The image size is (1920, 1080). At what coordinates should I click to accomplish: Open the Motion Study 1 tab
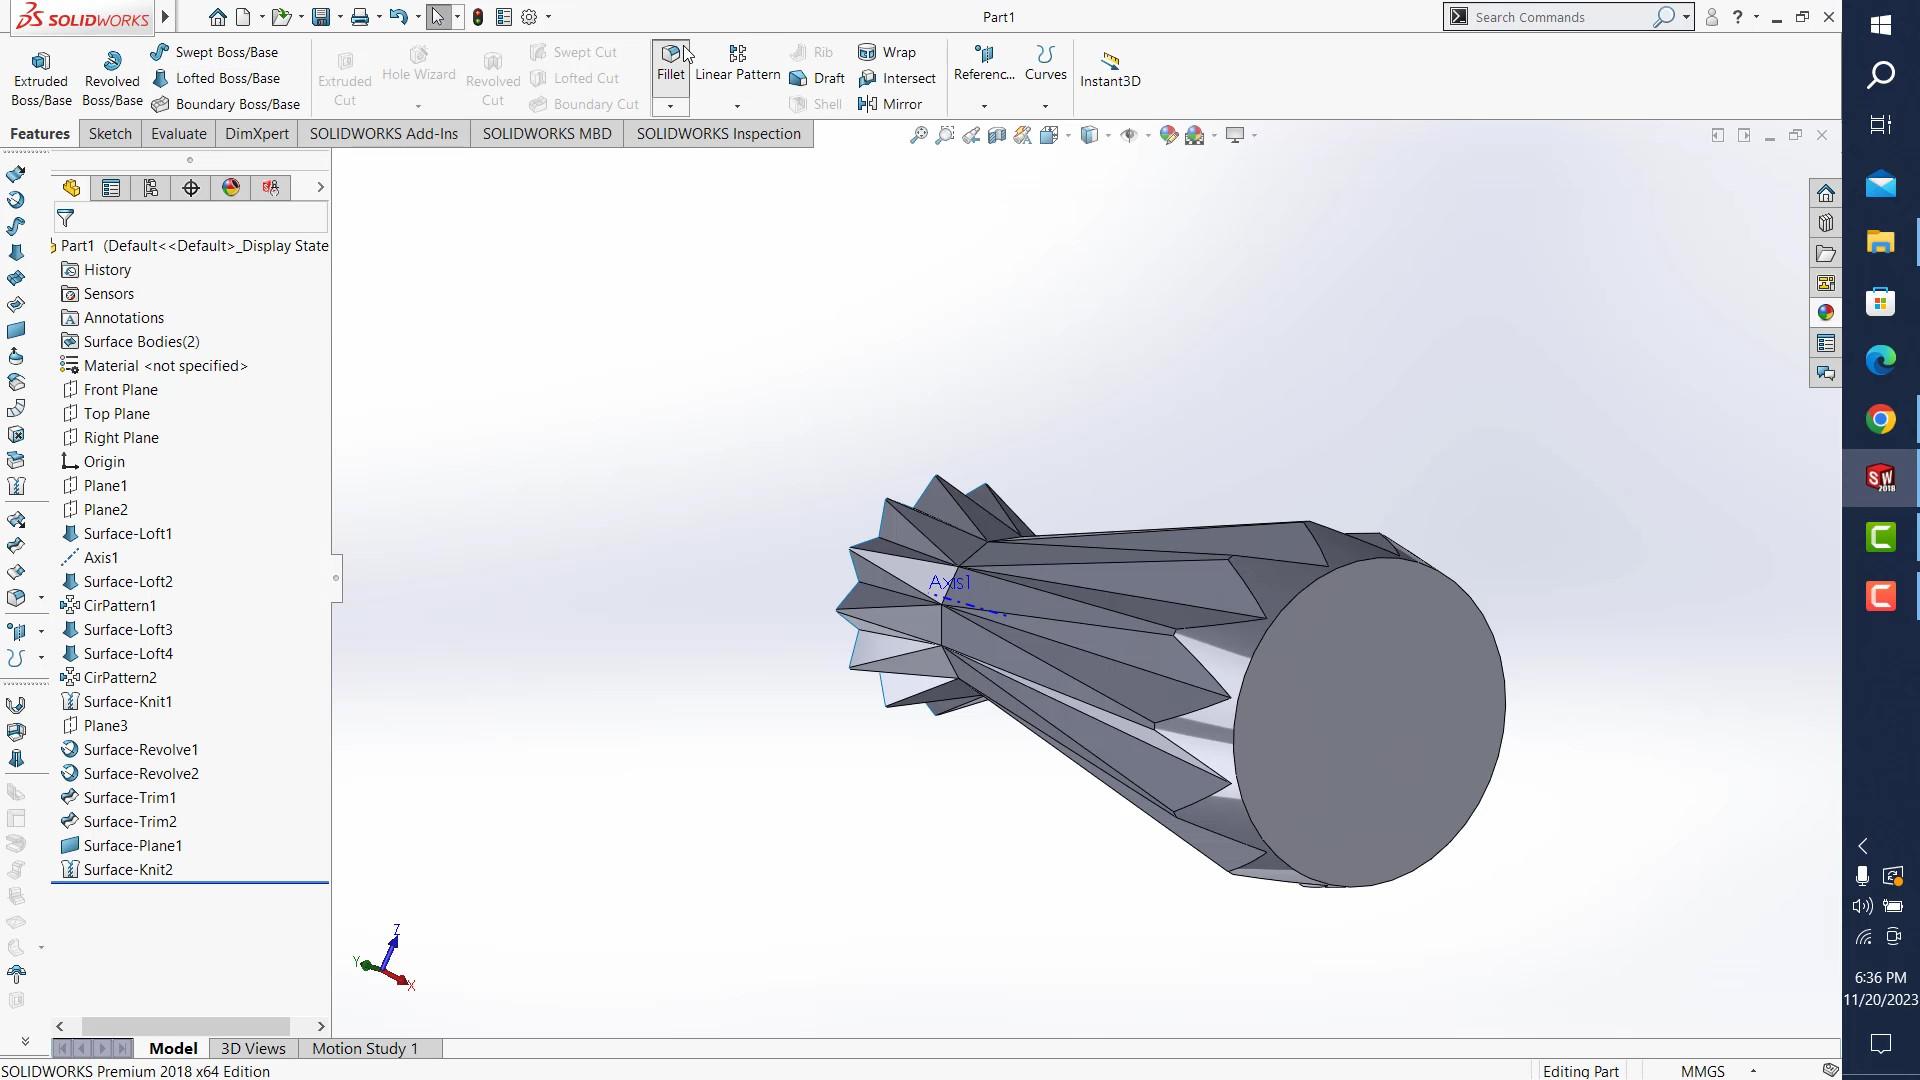point(364,1048)
